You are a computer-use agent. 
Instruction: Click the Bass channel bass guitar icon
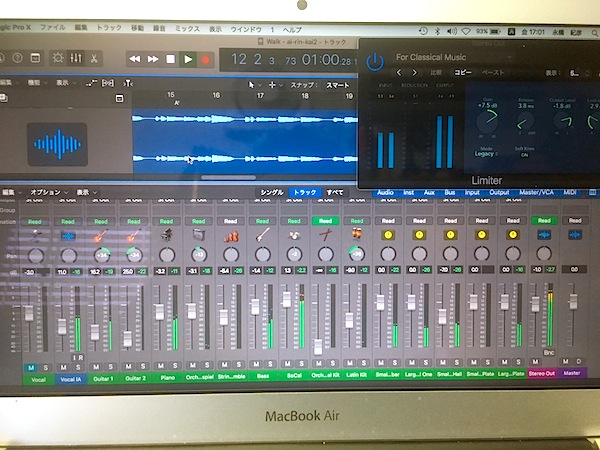tap(262, 235)
